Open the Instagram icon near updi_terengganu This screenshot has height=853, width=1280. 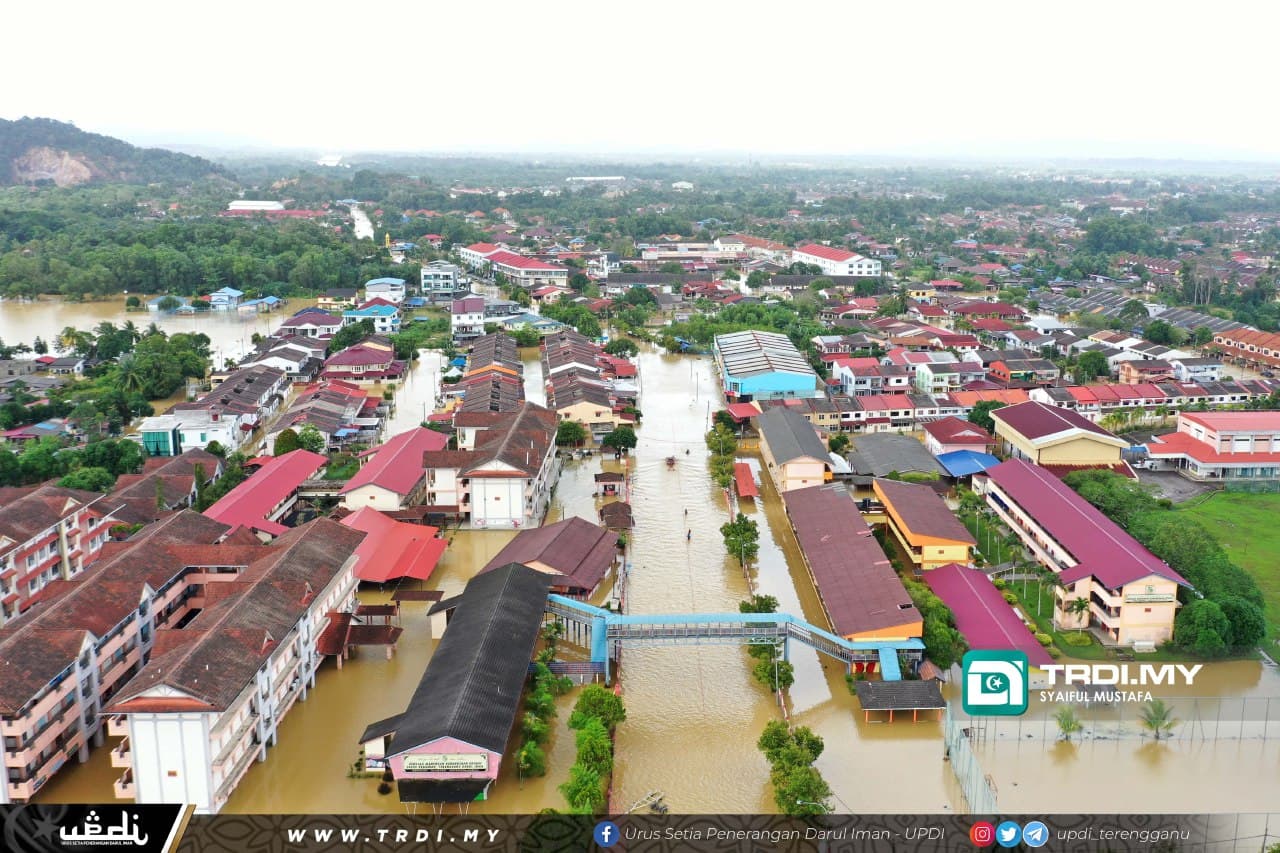tap(981, 833)
